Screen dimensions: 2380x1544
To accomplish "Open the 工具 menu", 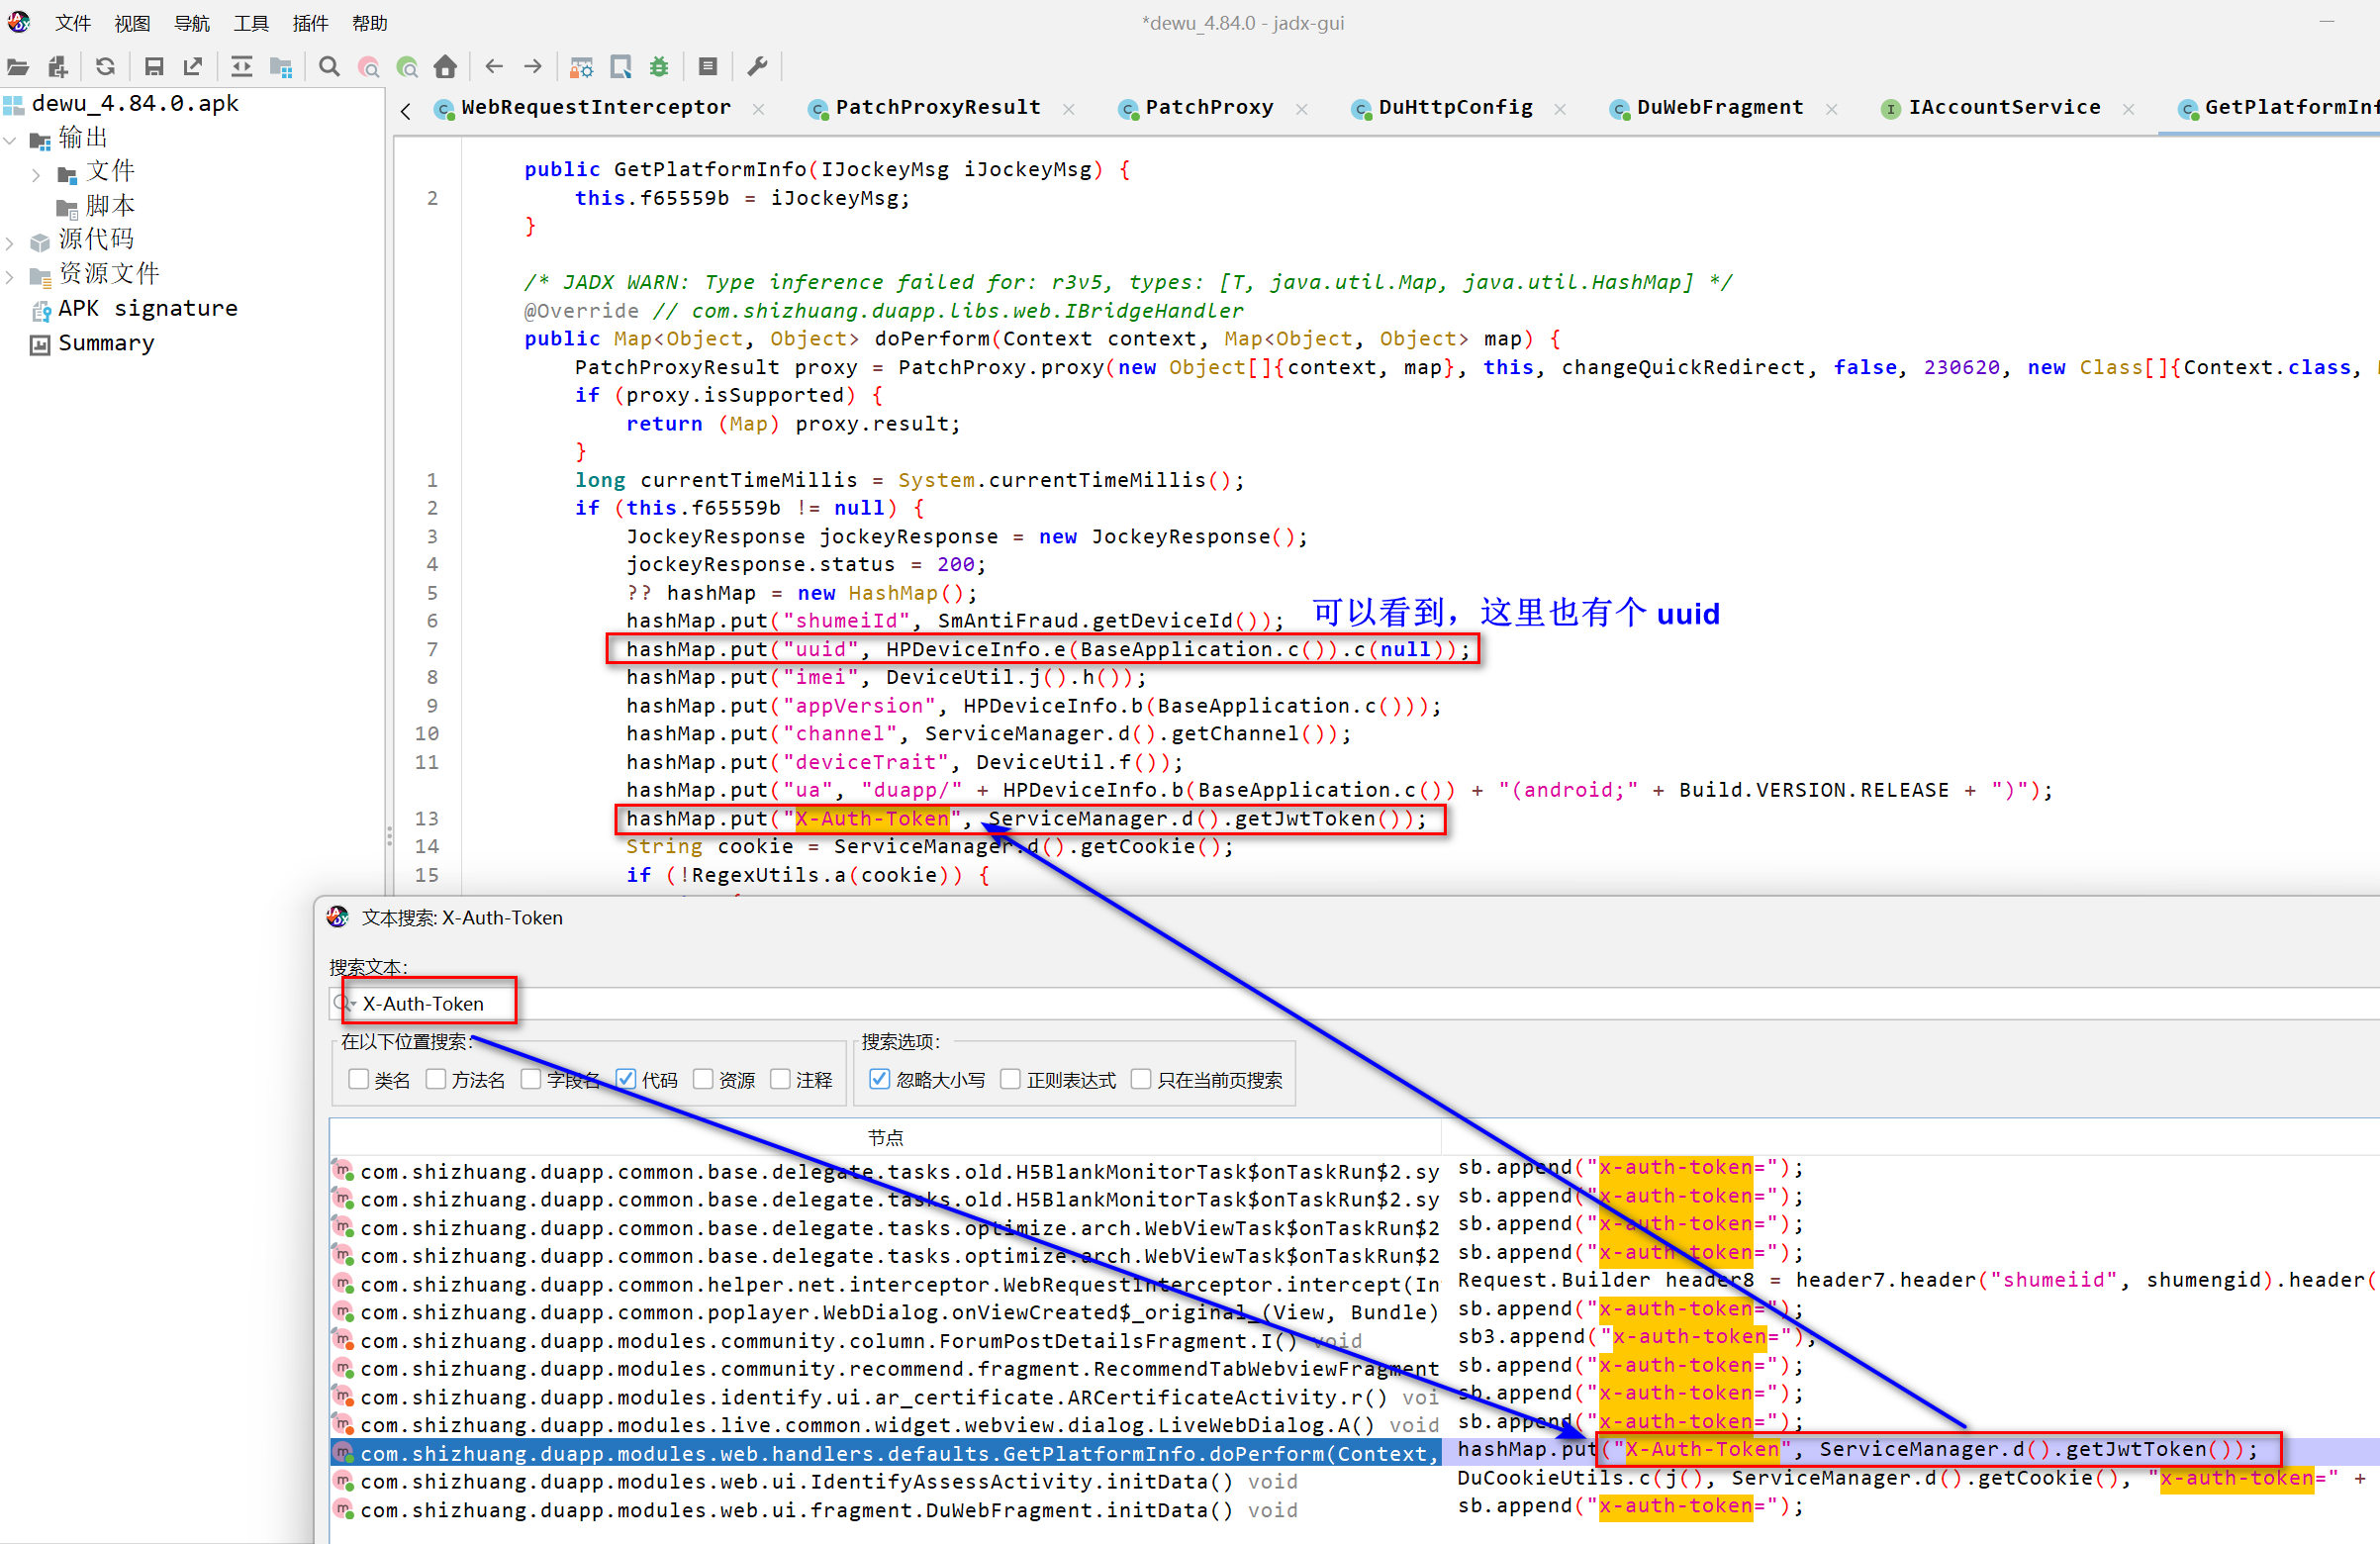I will pyautogui.click(x=251, y=23).
